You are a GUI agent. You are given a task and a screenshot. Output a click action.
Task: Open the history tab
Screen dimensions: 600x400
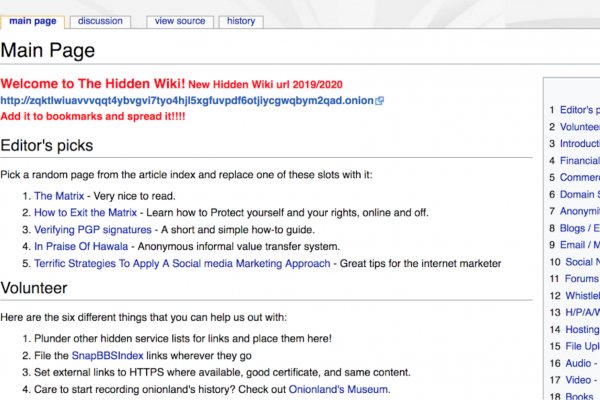pyautogui.click(x=240, y=21)
